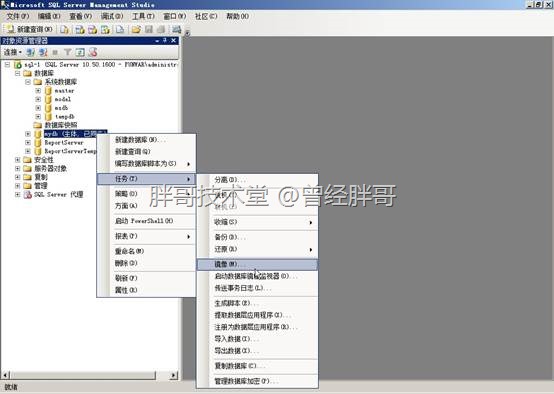Expand the 服务器对象 folder
This screenshot has height=394, width=554.
(x=17, y=168)
